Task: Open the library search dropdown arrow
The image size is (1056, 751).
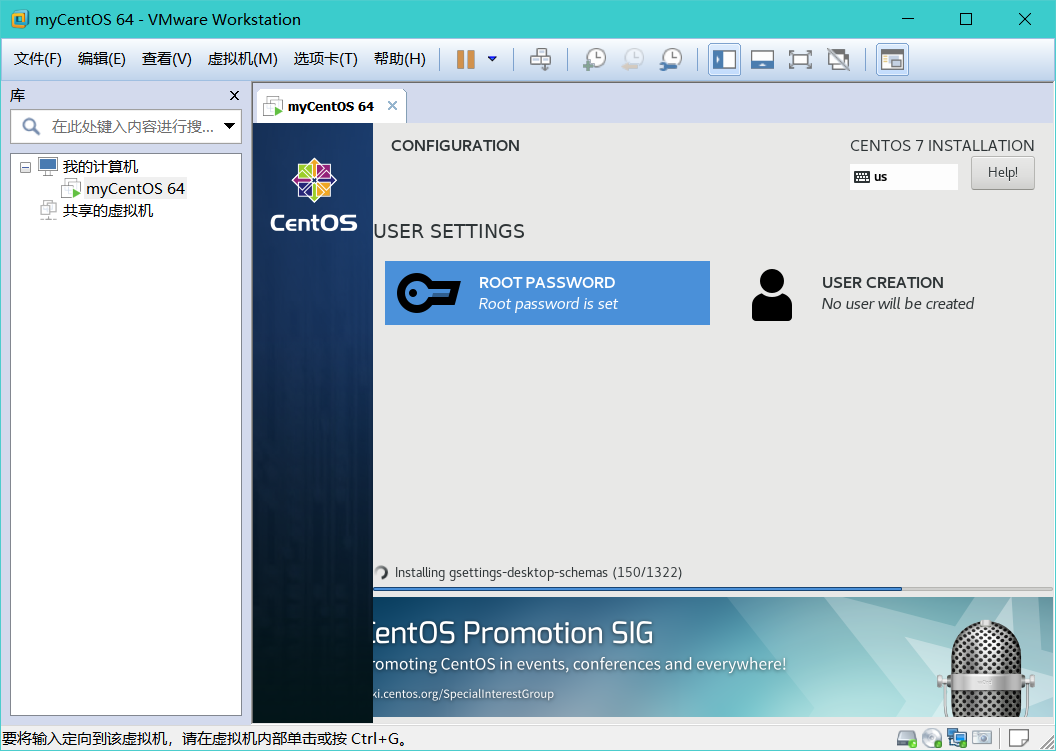Action: tap(230, 126)
